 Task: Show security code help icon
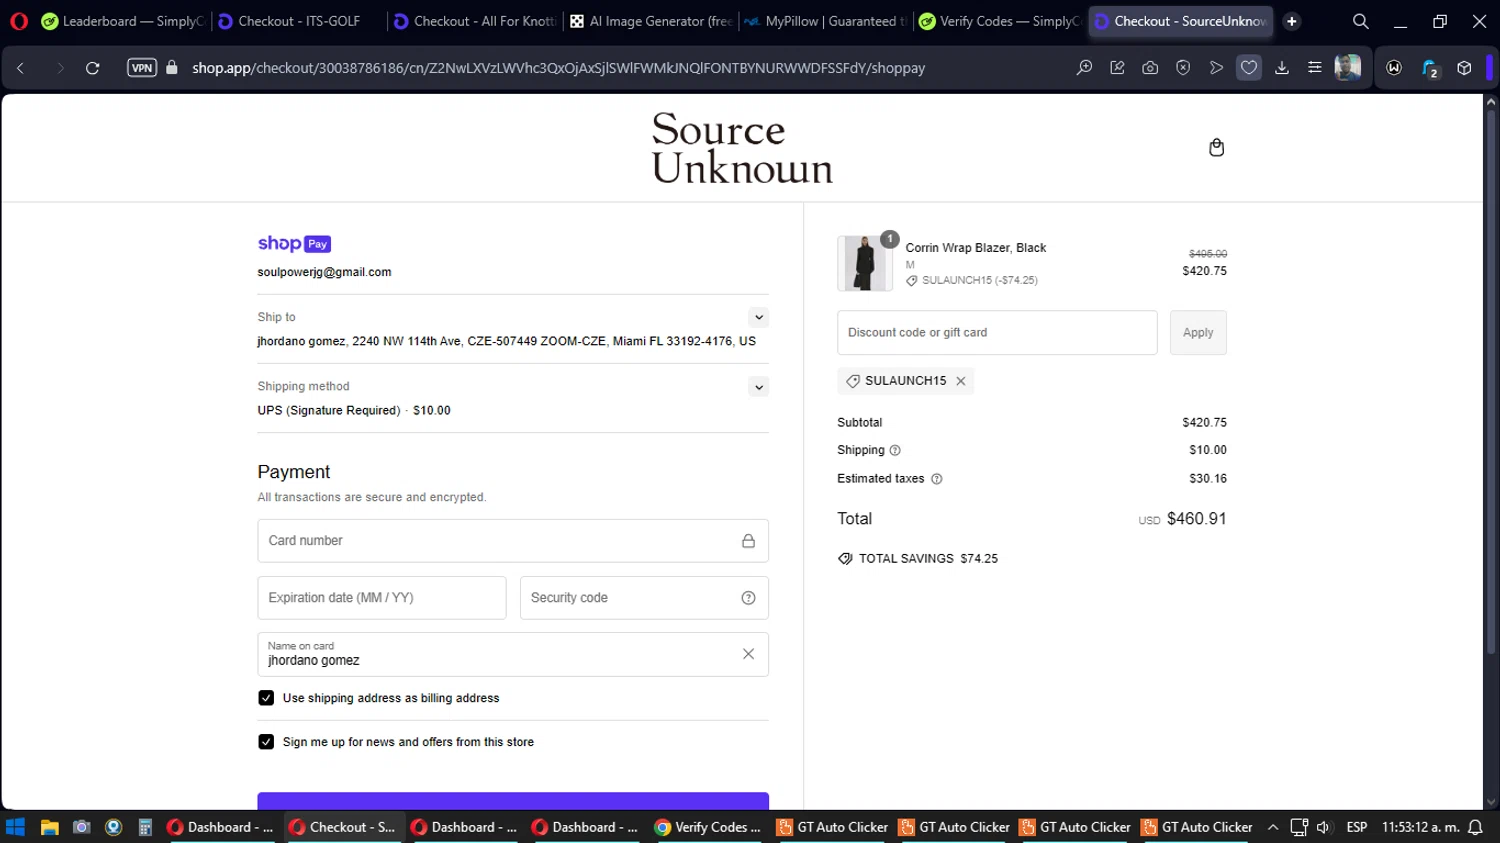pos(748,598)
